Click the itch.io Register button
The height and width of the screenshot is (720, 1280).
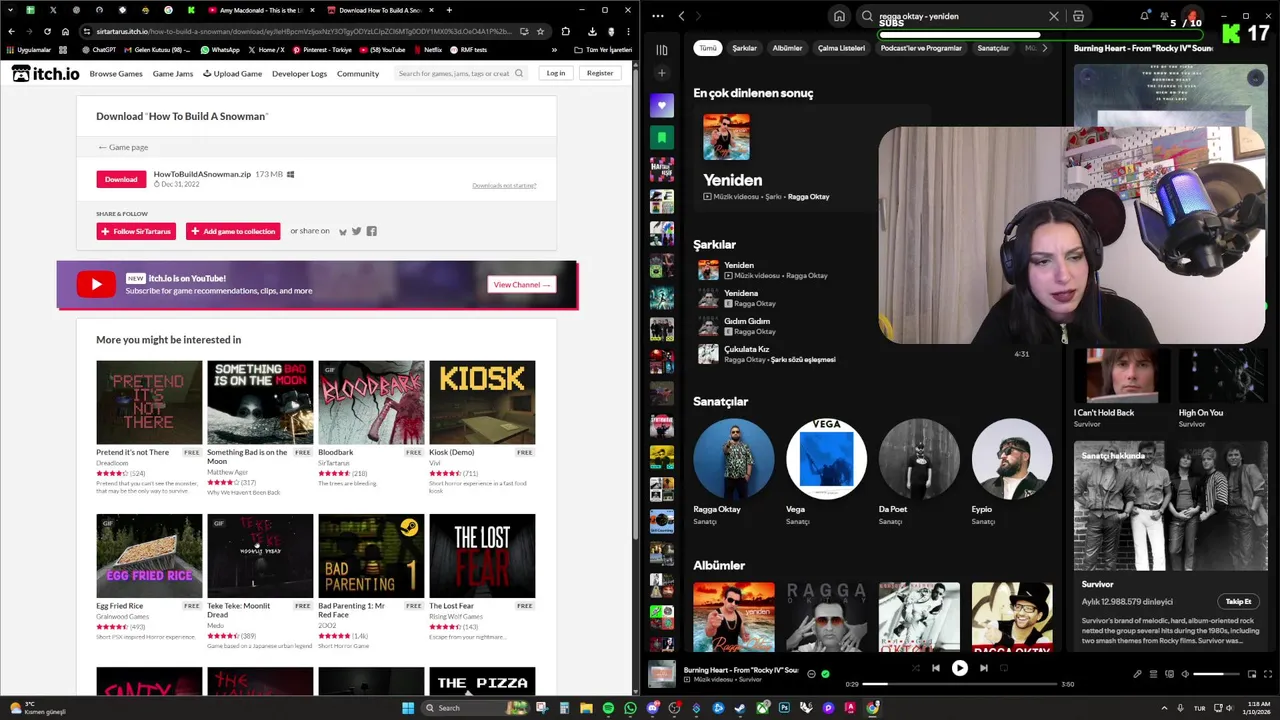(600, 73)
